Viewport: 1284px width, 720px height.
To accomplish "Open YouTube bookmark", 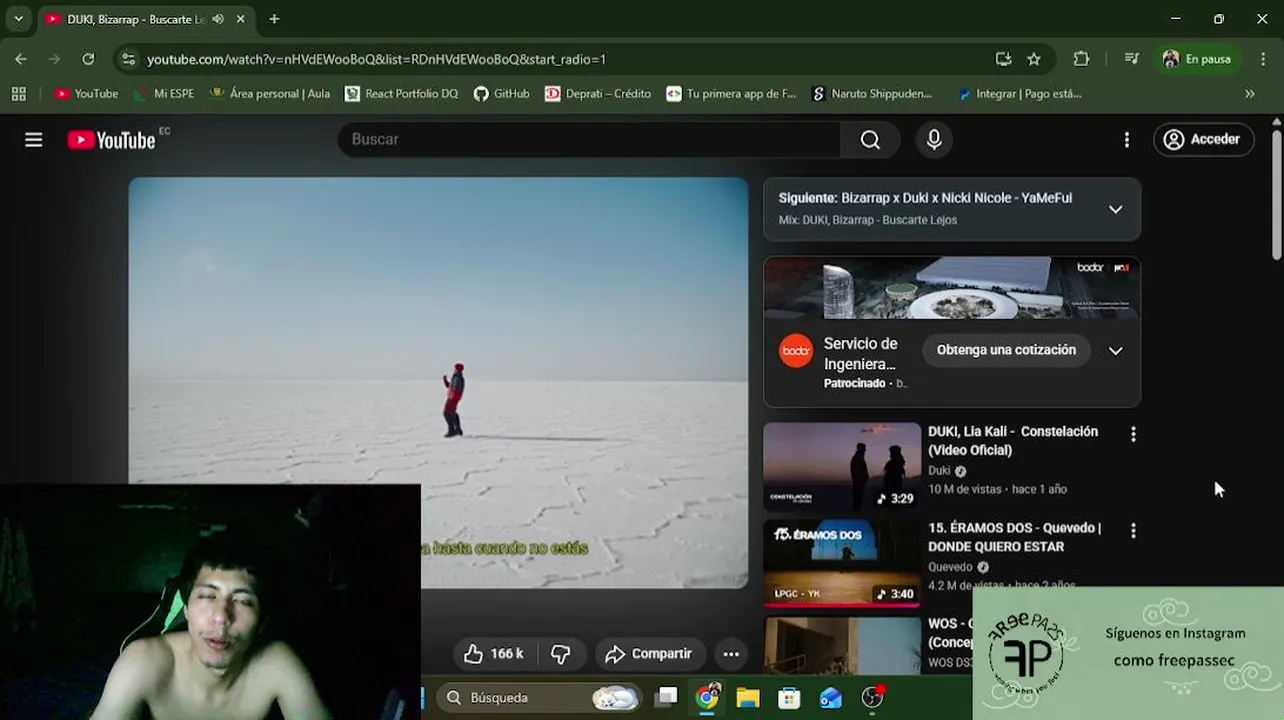I will click(x=86, y=94).
